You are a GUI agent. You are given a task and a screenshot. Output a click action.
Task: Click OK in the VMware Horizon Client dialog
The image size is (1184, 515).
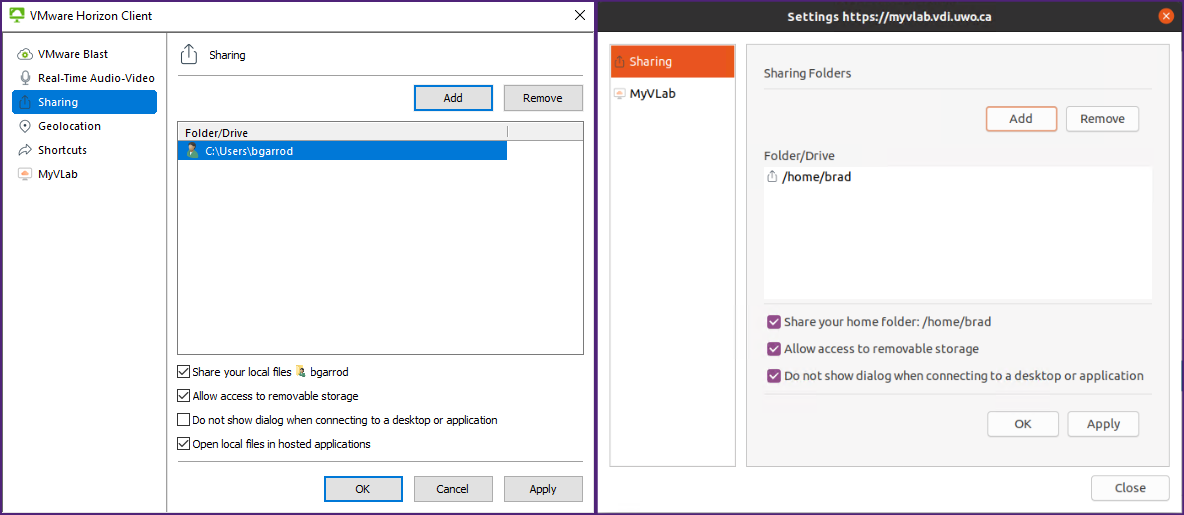[362, 489]
